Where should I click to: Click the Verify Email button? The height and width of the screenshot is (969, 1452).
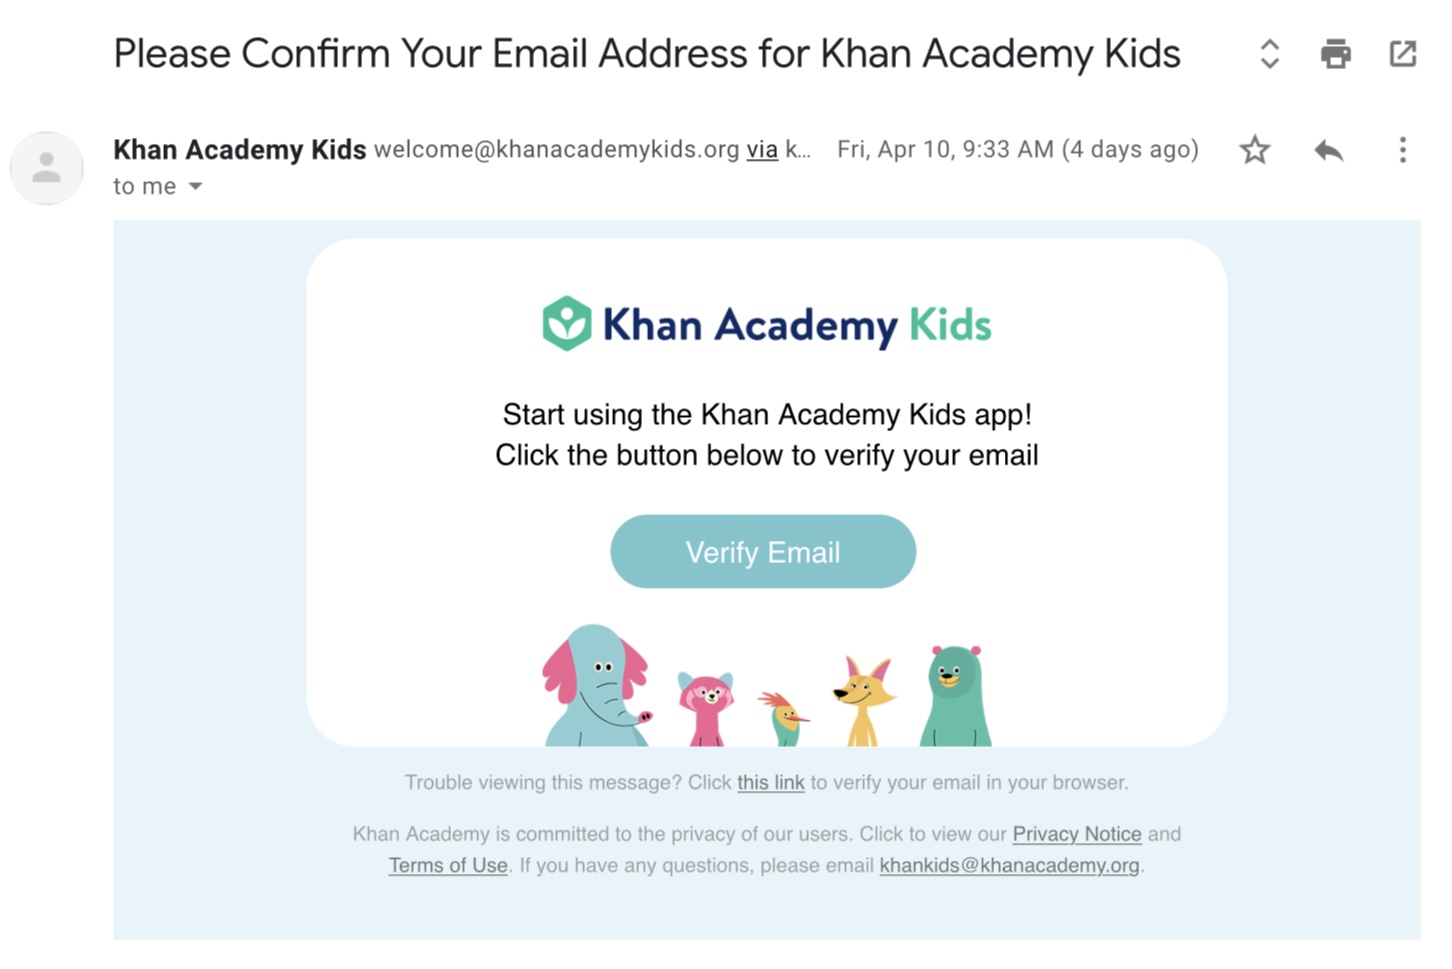tap(763, 552)
